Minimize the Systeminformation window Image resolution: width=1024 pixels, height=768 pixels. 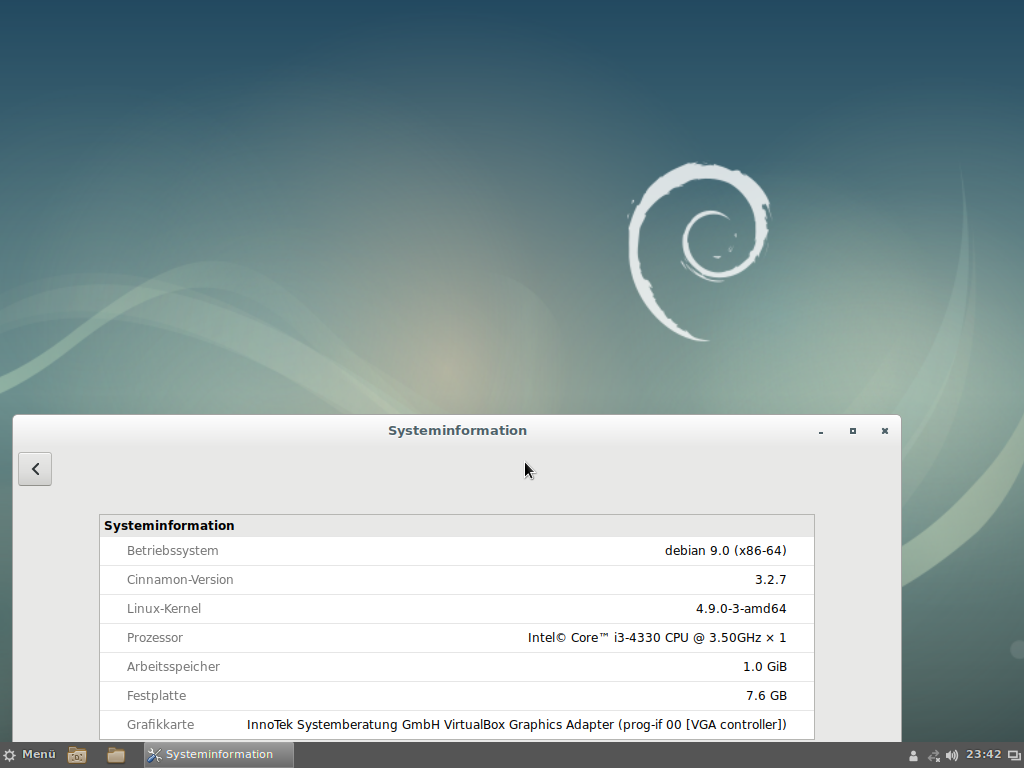click(821, 431)
